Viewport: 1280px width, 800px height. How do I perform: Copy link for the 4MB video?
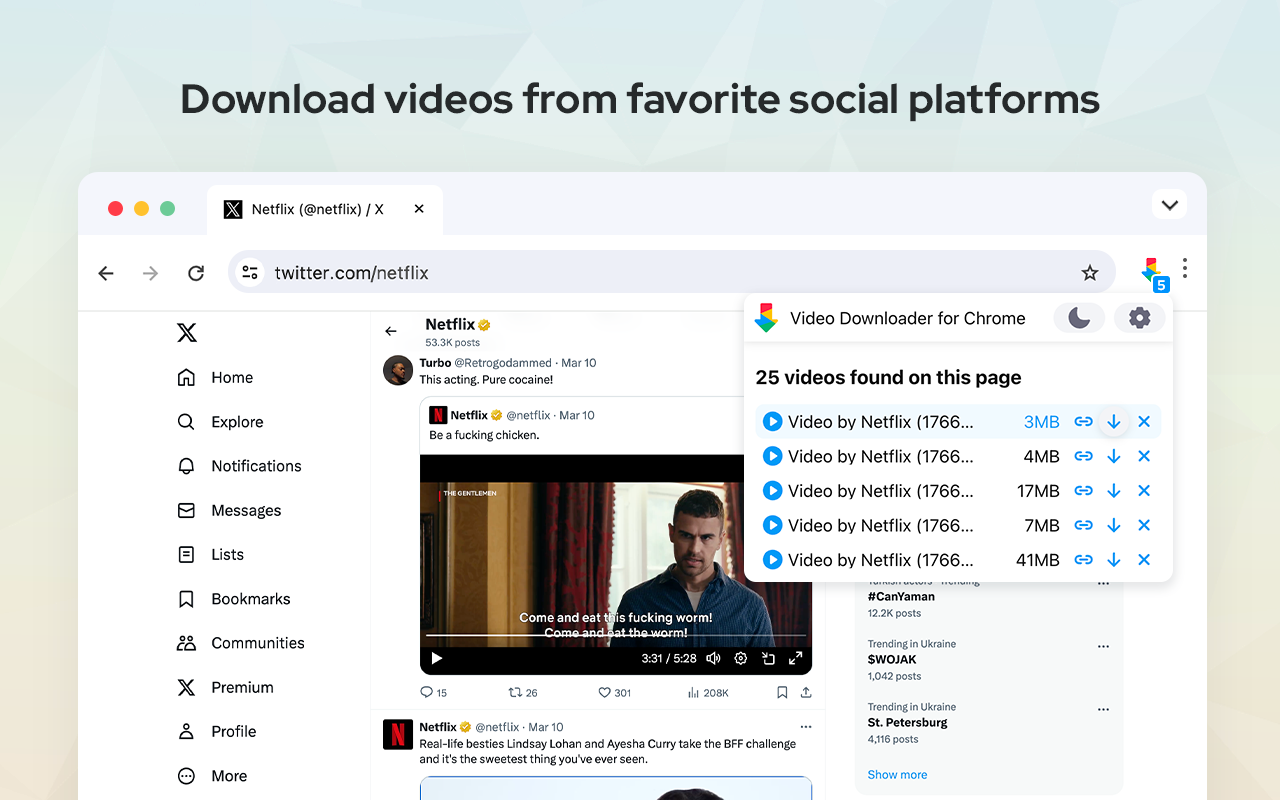[1083, 457]
